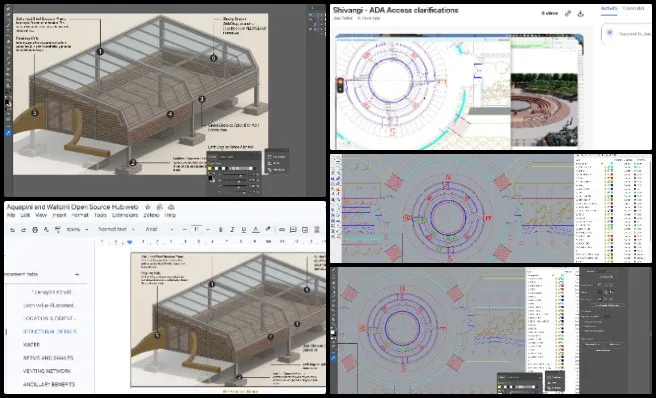Open the Extensions menu in Docs

tap(125, 215)
